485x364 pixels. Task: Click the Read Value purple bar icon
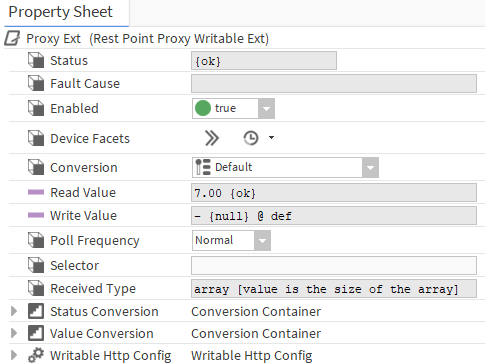click(36, 192)
